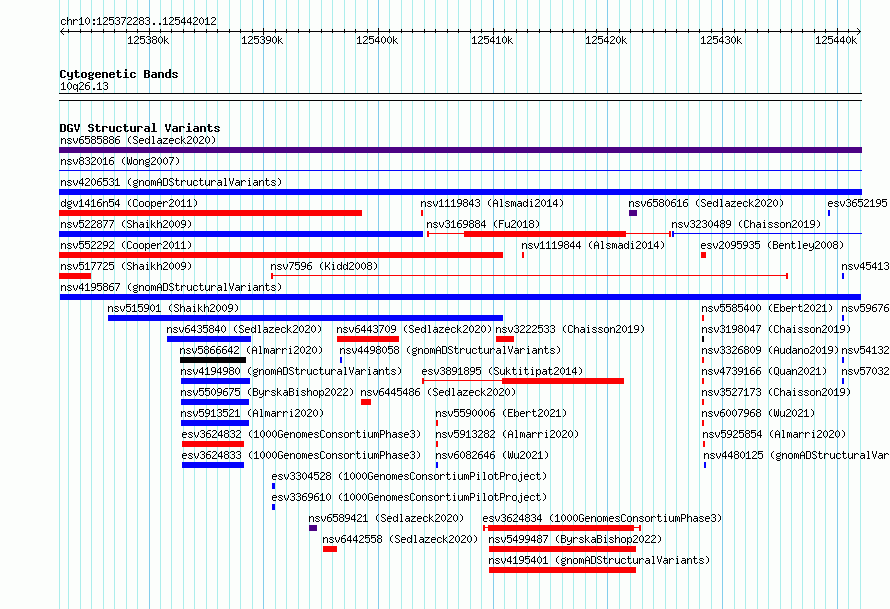Select the red esv3624832 variant bar
The image size is (890, 609).
[x=213, y=444]
